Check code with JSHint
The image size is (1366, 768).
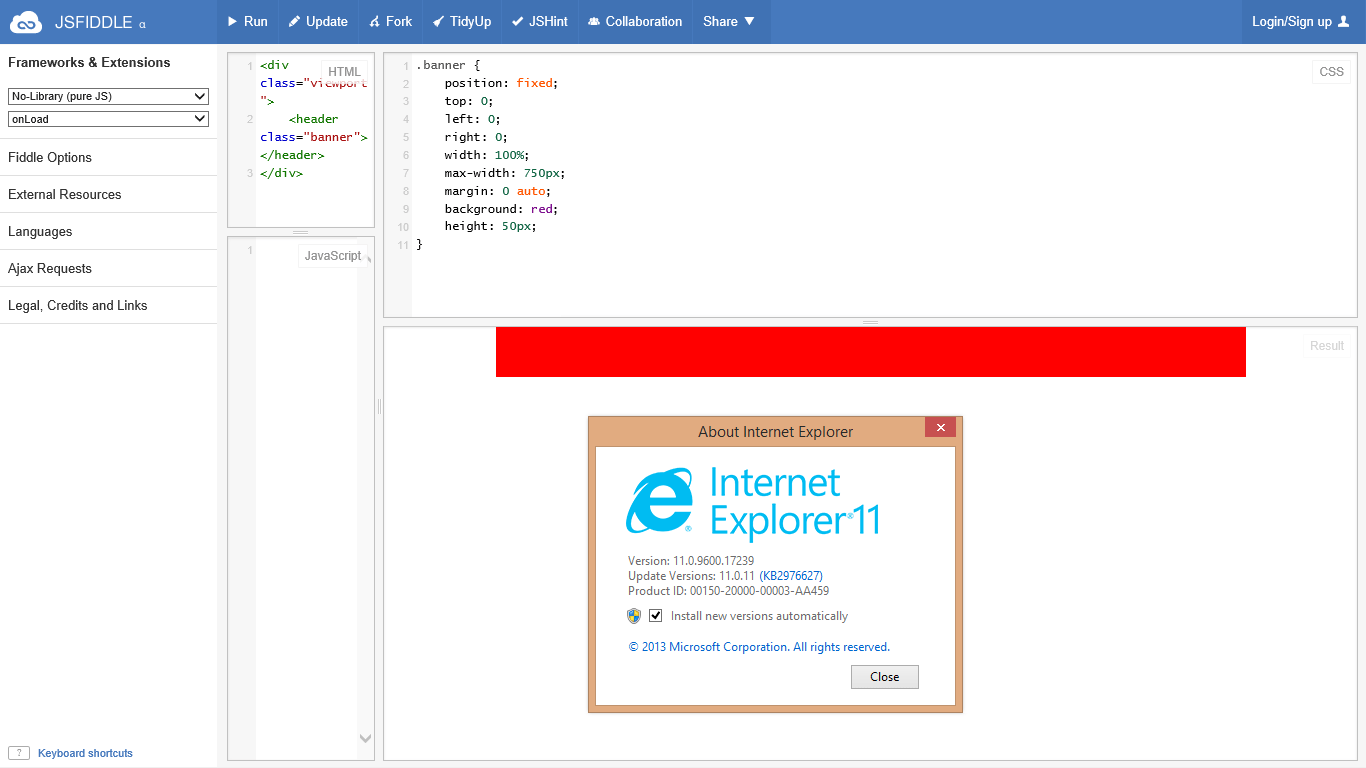539,21
